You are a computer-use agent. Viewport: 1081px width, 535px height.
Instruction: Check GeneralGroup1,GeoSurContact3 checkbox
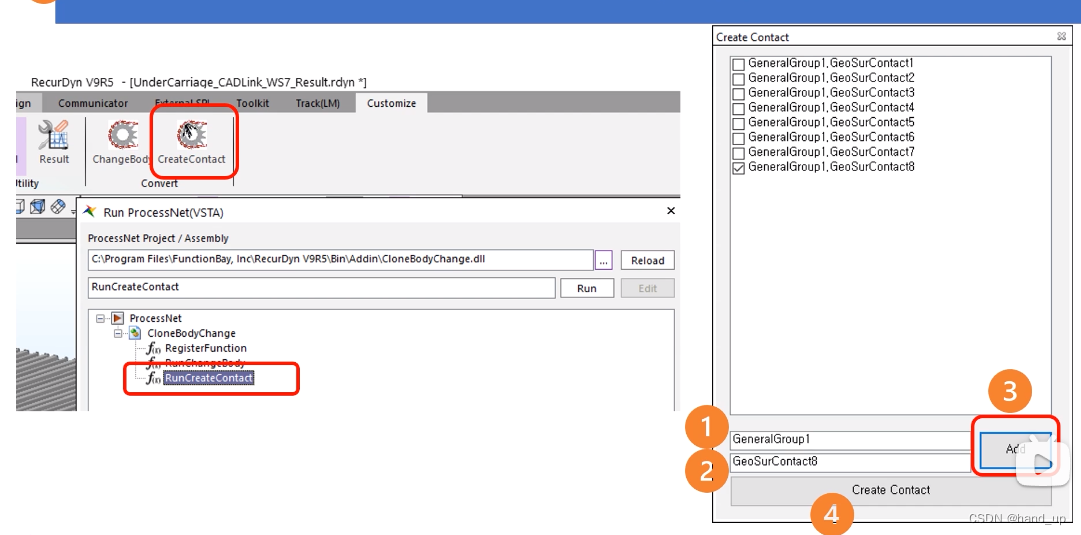pos(738,93)
